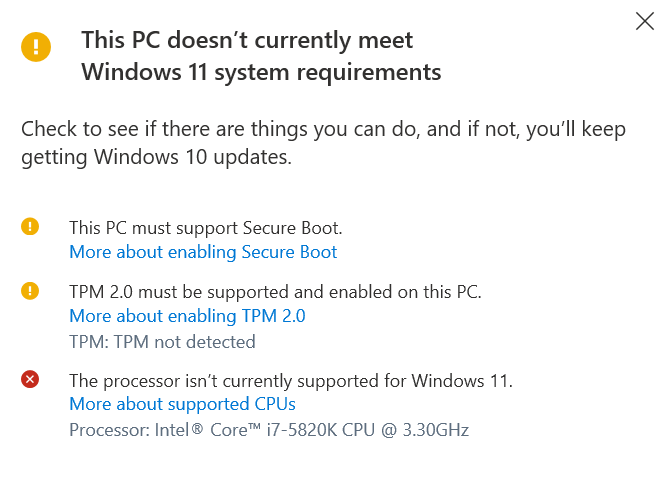Click the TPM 2.0 yellow warning icon
This screenshot has width=664, height=478.
[x=30, y=291]
